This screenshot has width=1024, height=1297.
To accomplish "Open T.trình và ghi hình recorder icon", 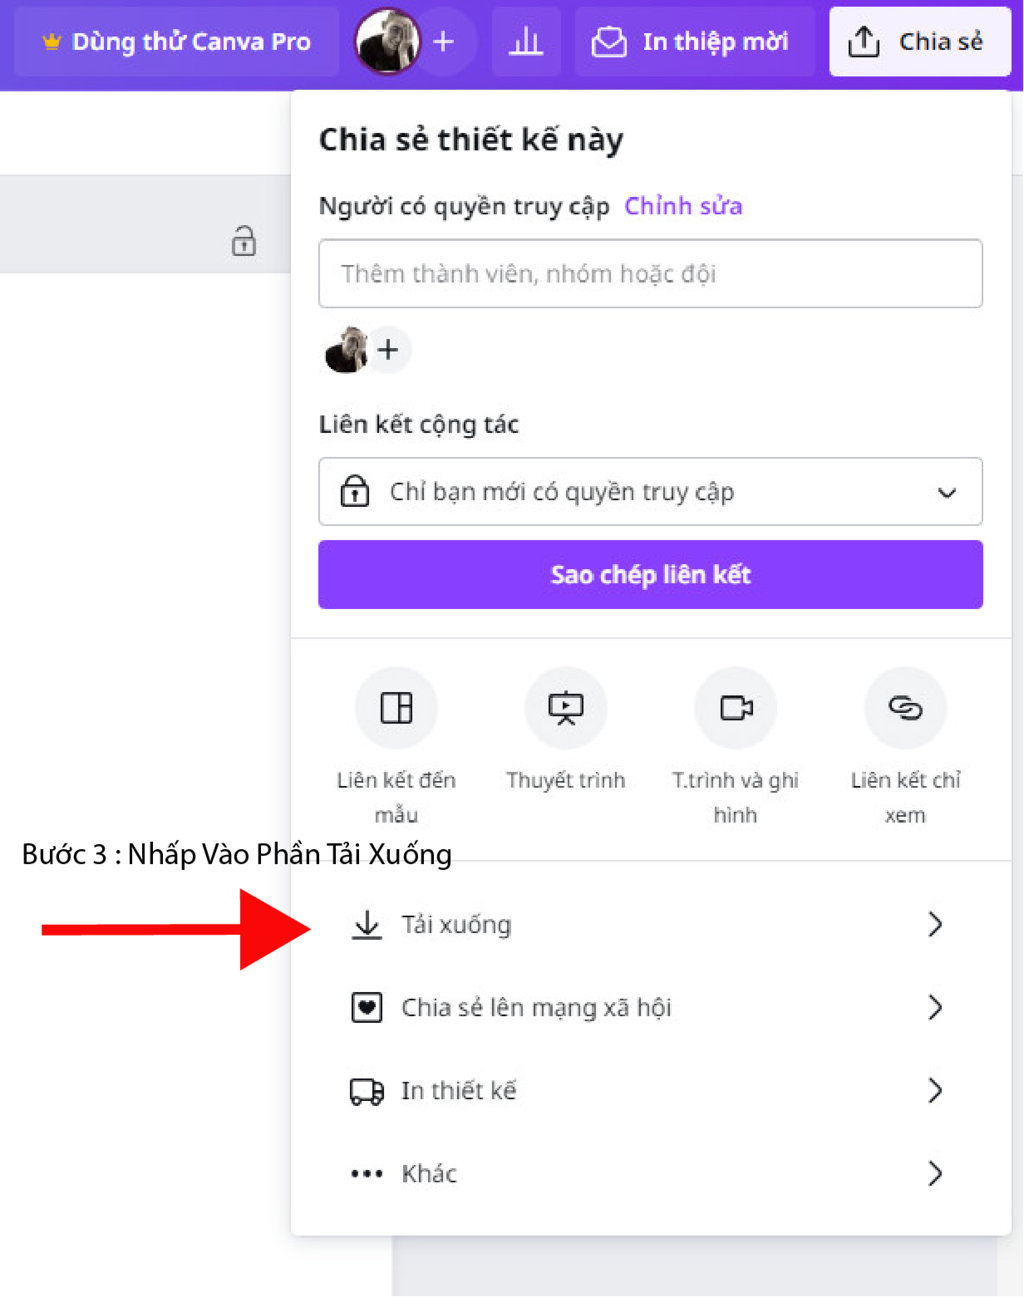I will (x=736, y=708).
